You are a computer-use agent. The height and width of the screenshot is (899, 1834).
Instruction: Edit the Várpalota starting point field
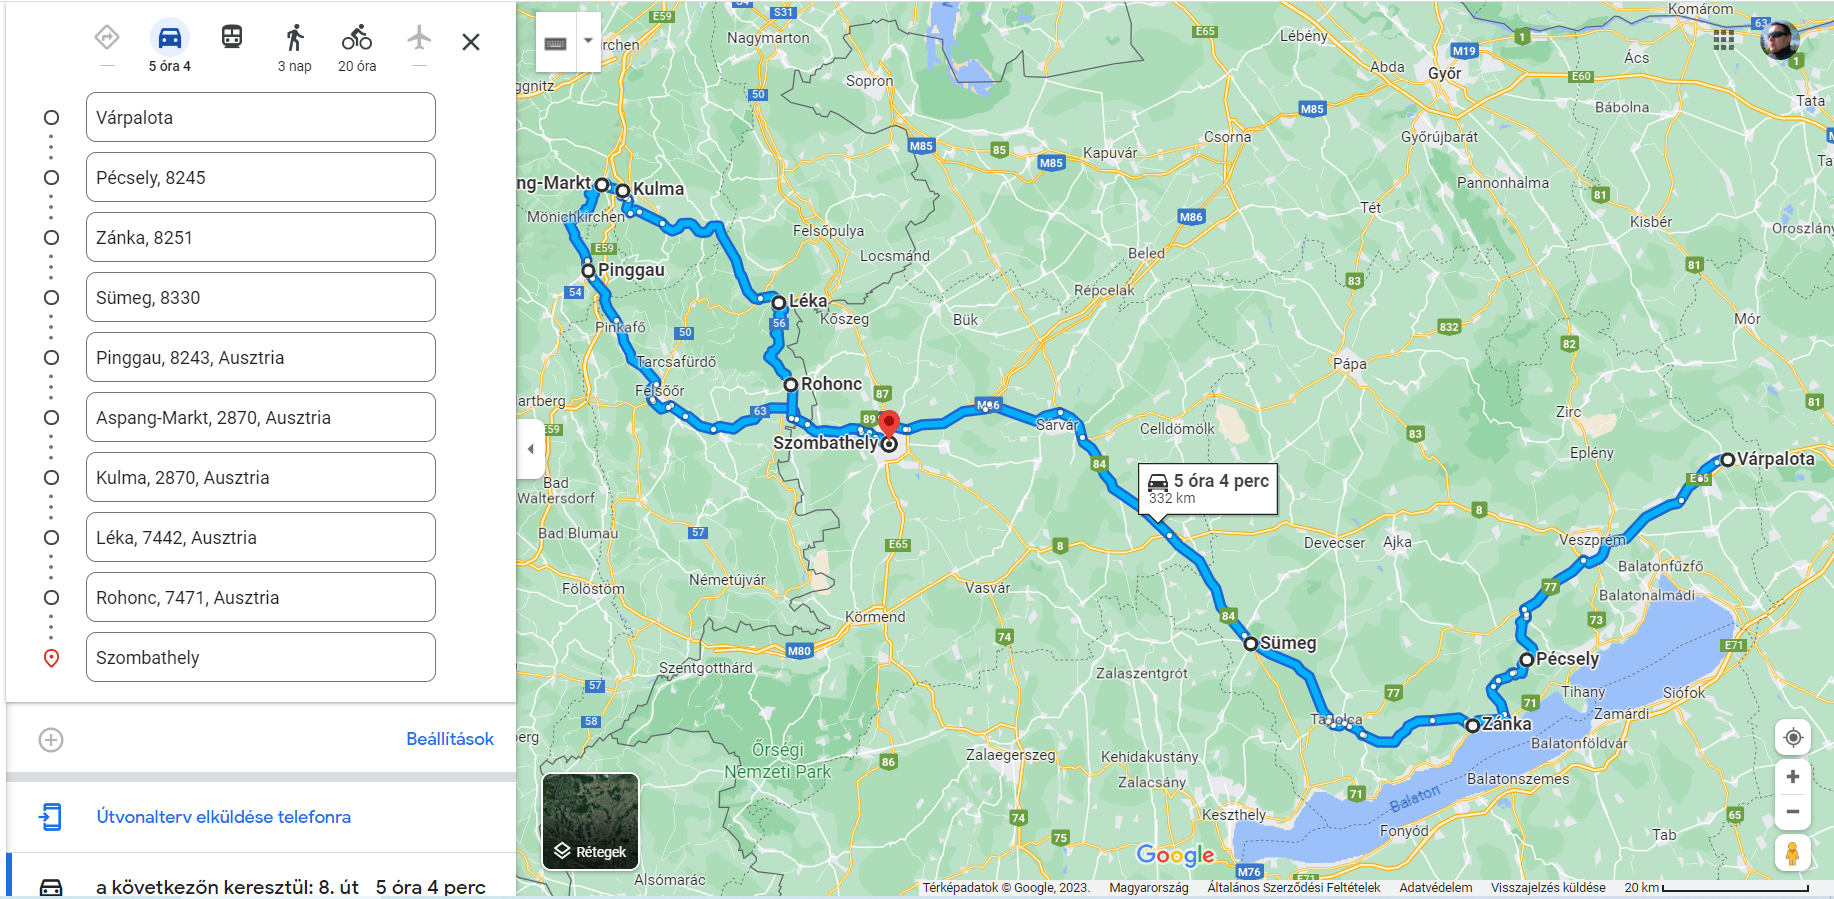261,117
